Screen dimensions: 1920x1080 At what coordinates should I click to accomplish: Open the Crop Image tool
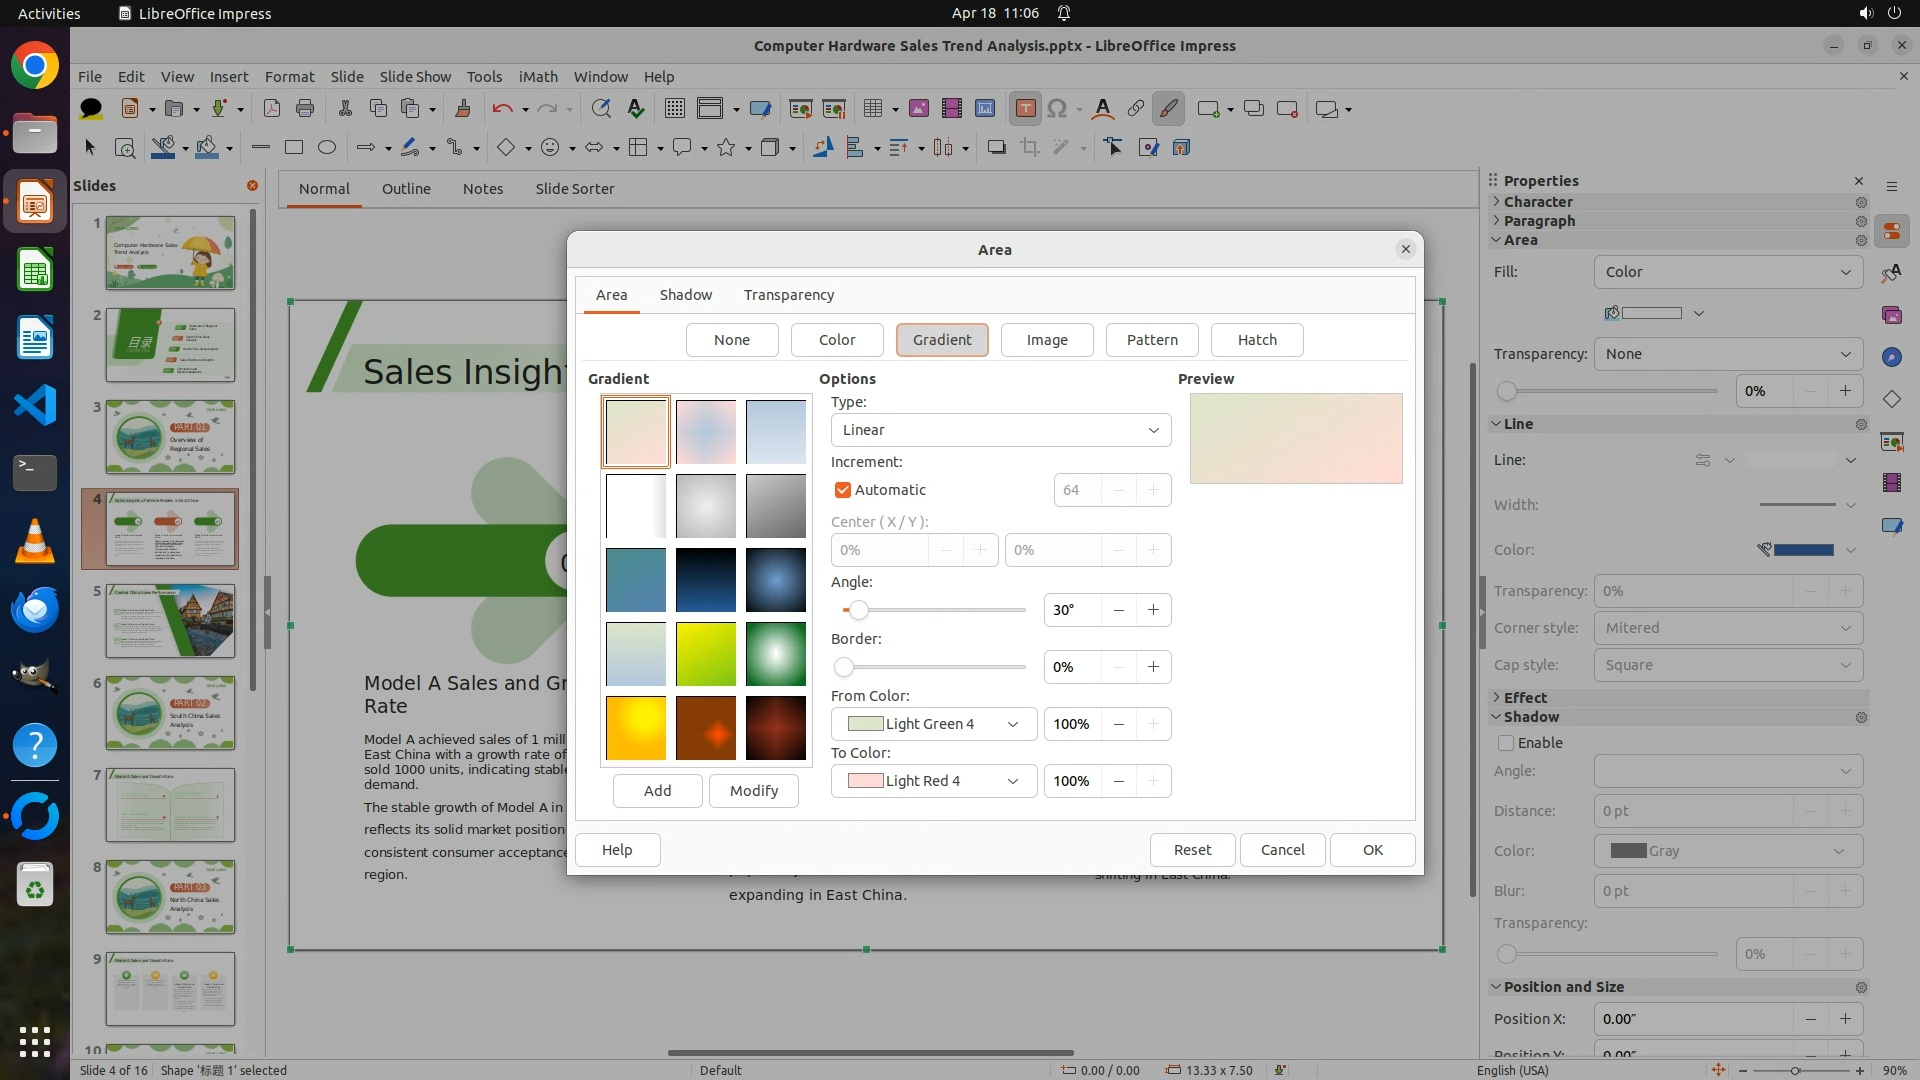click(1030, 148)
